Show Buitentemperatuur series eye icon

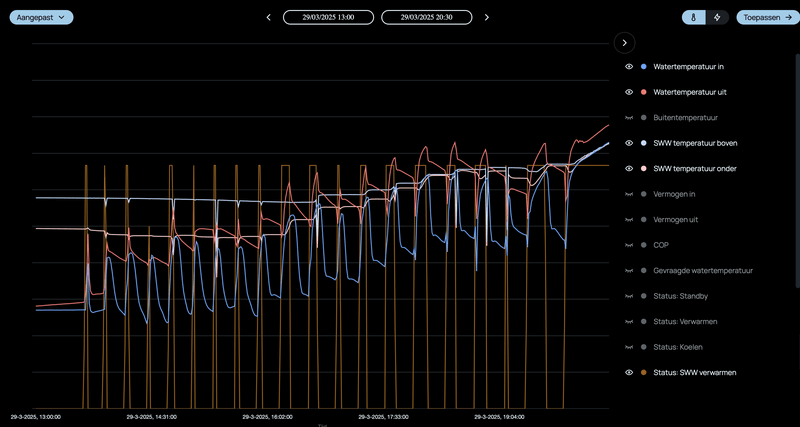coord(629,118)
